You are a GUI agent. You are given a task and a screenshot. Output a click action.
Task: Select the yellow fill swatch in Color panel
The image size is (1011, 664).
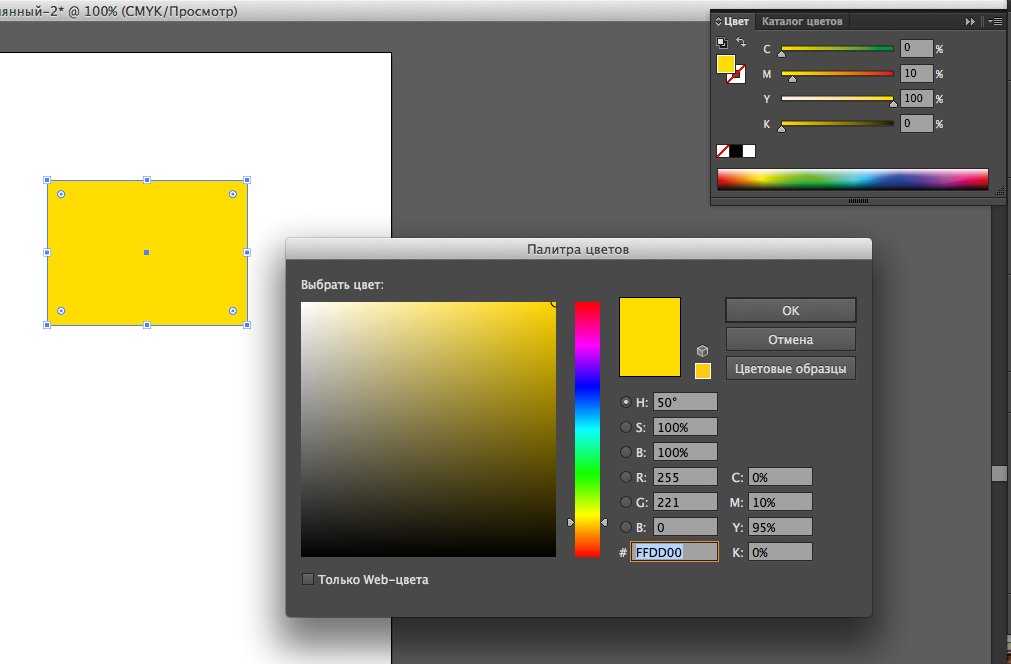(x=725, y=64)
